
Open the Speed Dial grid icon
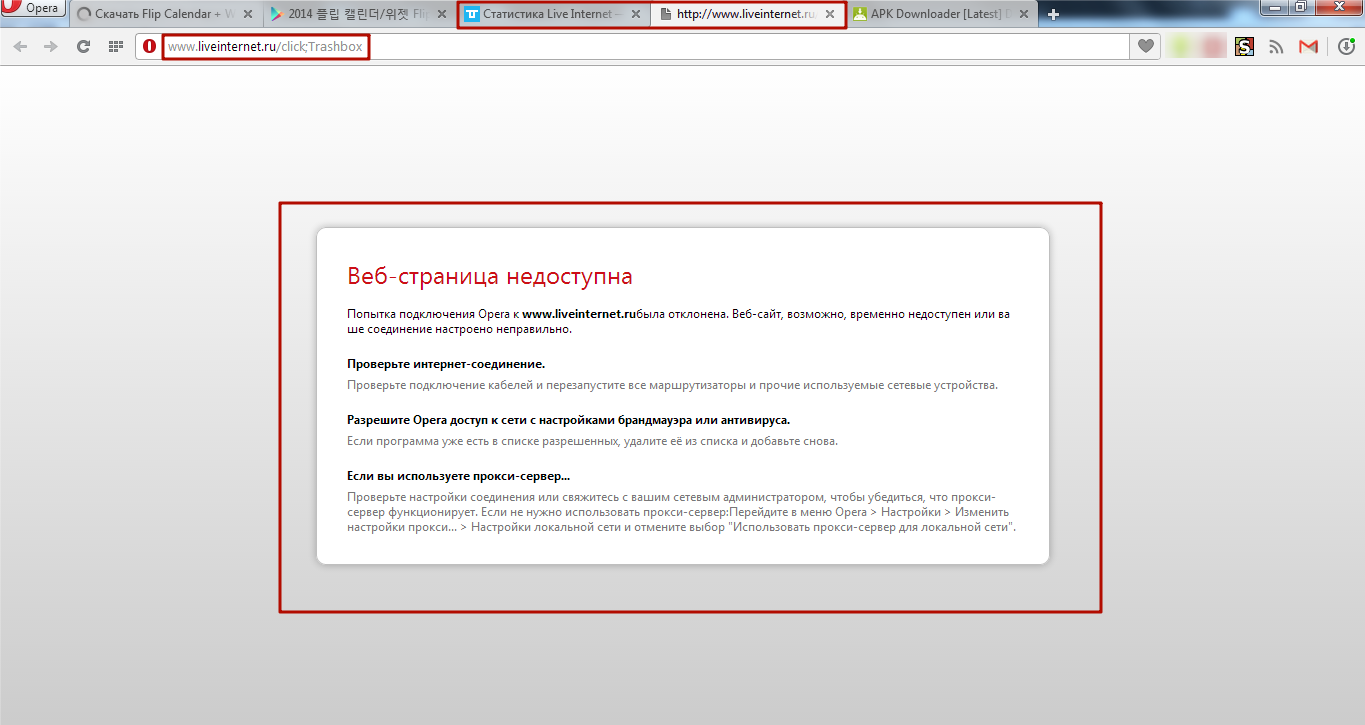click(x=116, y=46)
